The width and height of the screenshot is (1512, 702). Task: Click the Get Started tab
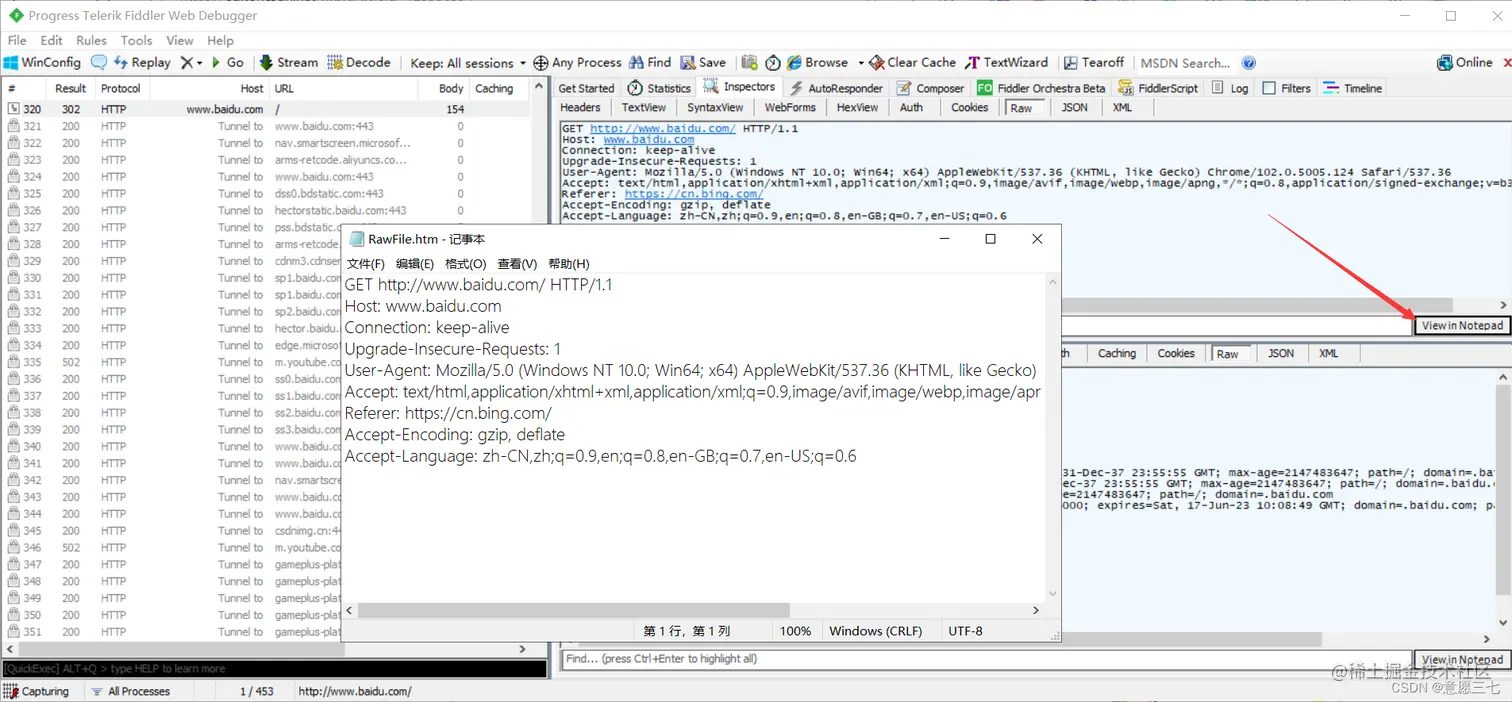[586, 88]
